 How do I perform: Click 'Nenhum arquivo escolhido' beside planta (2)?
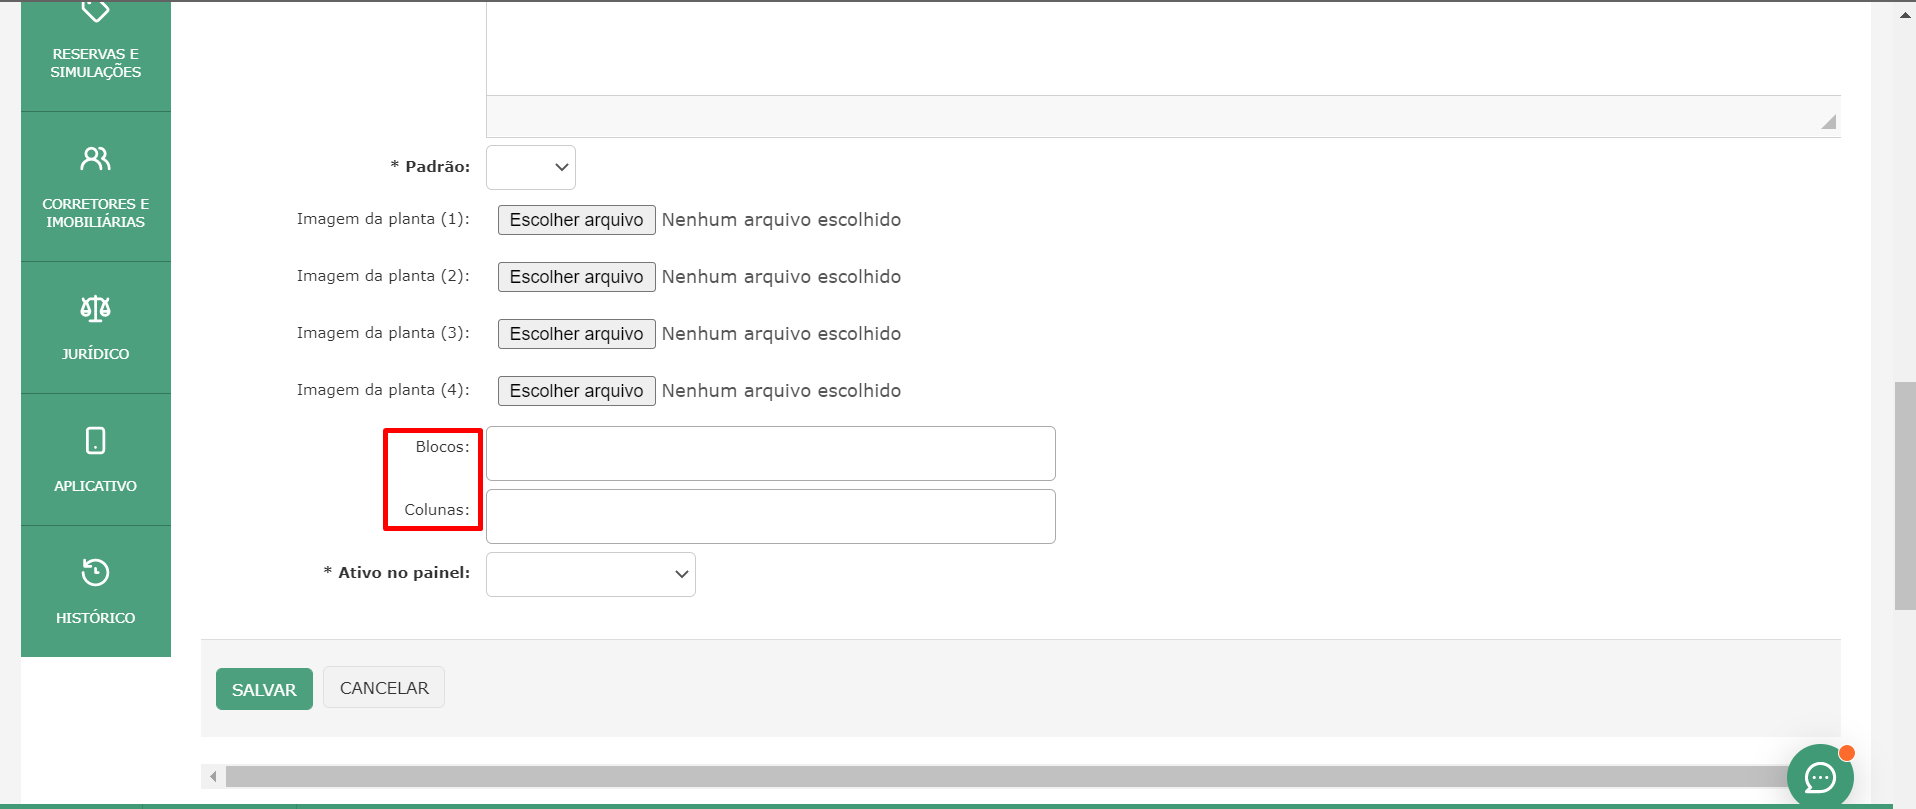[781, 277]
